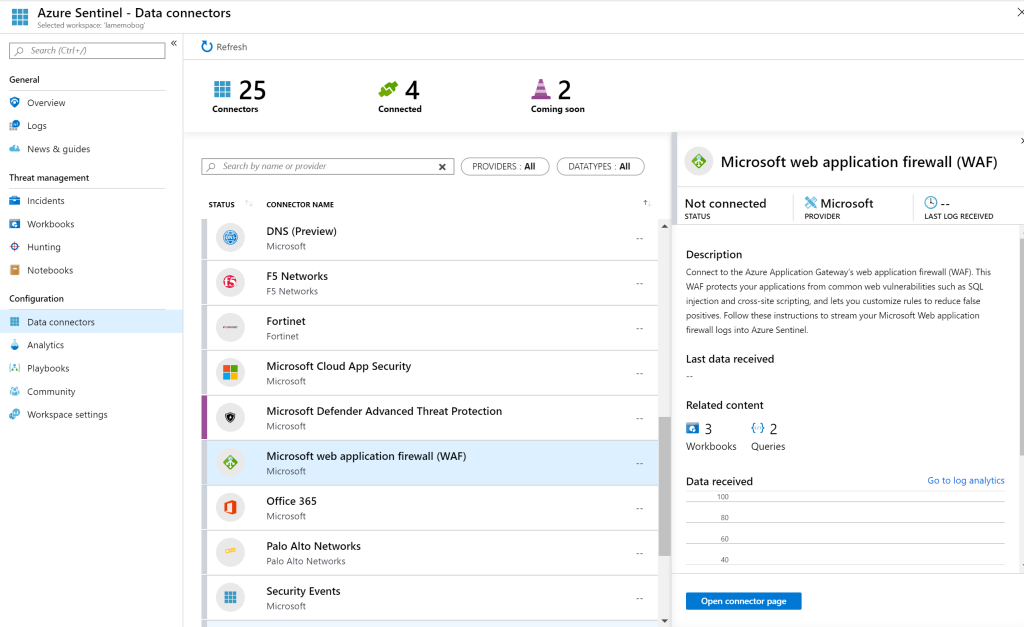This screenshot has width=1024, height=627.
Task: Select the F5 Networks connector icon
Action: (230, 282)
